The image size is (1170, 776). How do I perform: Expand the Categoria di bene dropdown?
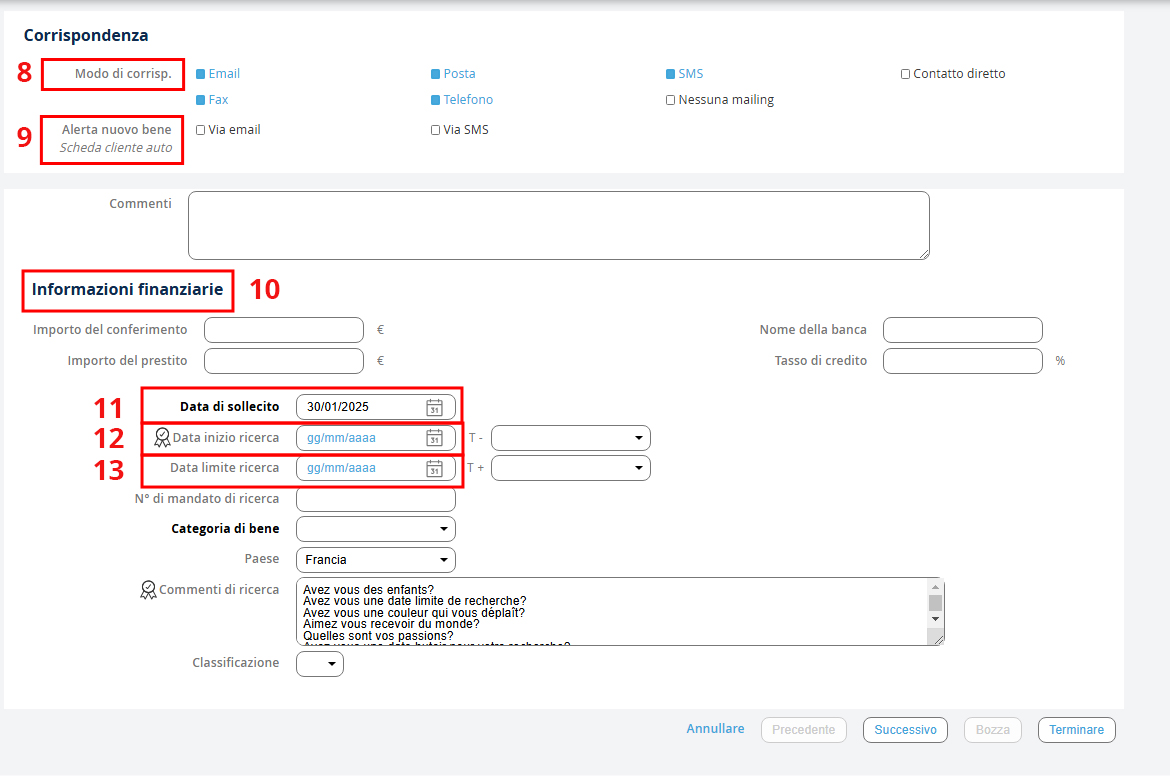[x=376, y=529]
